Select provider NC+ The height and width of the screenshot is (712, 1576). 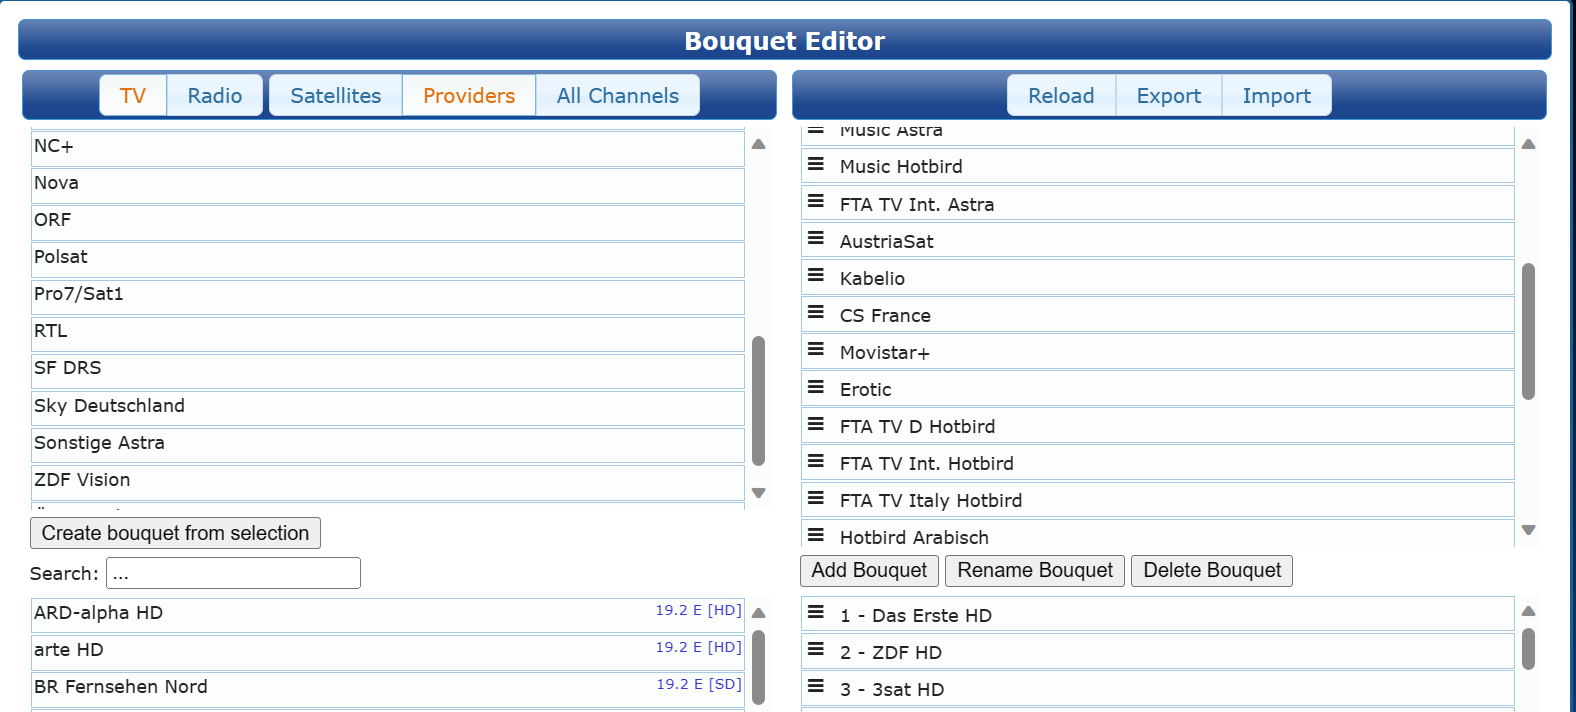coord(388,148)
